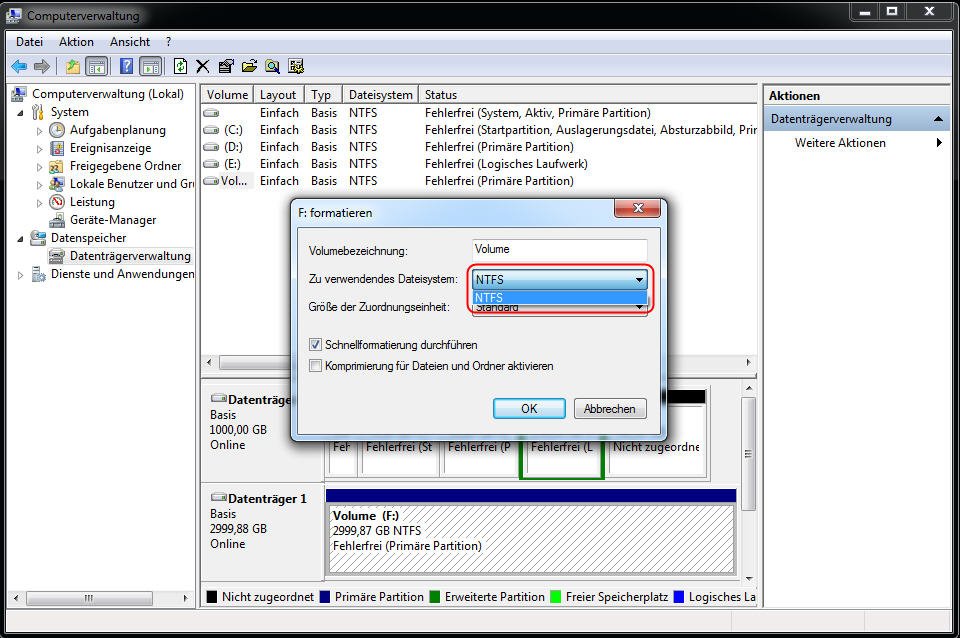Expand the Aufgabenplanung tree node
The image size is (960, 638).
tap(39, 130)
